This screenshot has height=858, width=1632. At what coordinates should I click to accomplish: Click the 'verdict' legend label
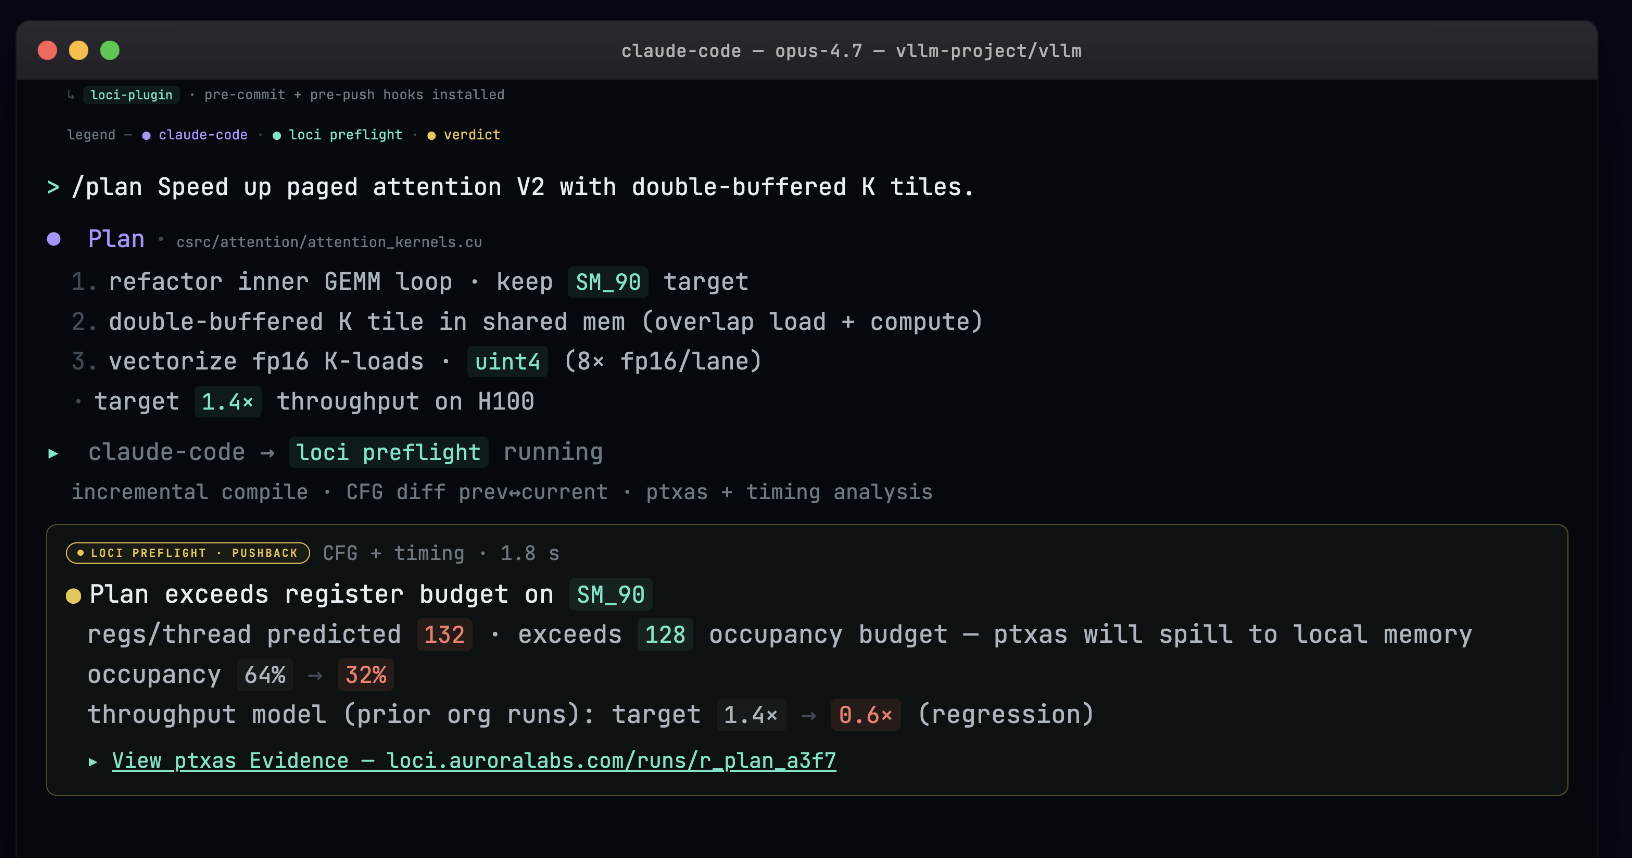472,135
